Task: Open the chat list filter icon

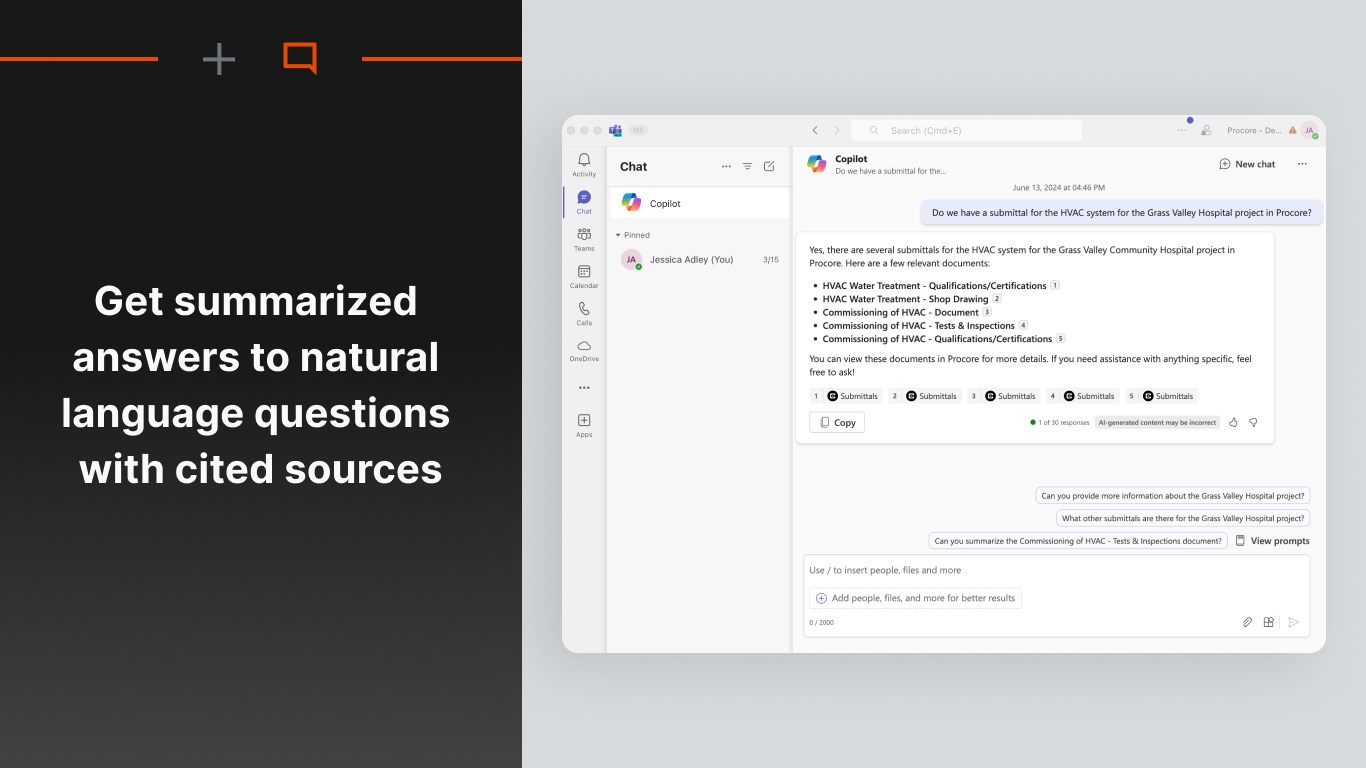Action: (747, 167)
